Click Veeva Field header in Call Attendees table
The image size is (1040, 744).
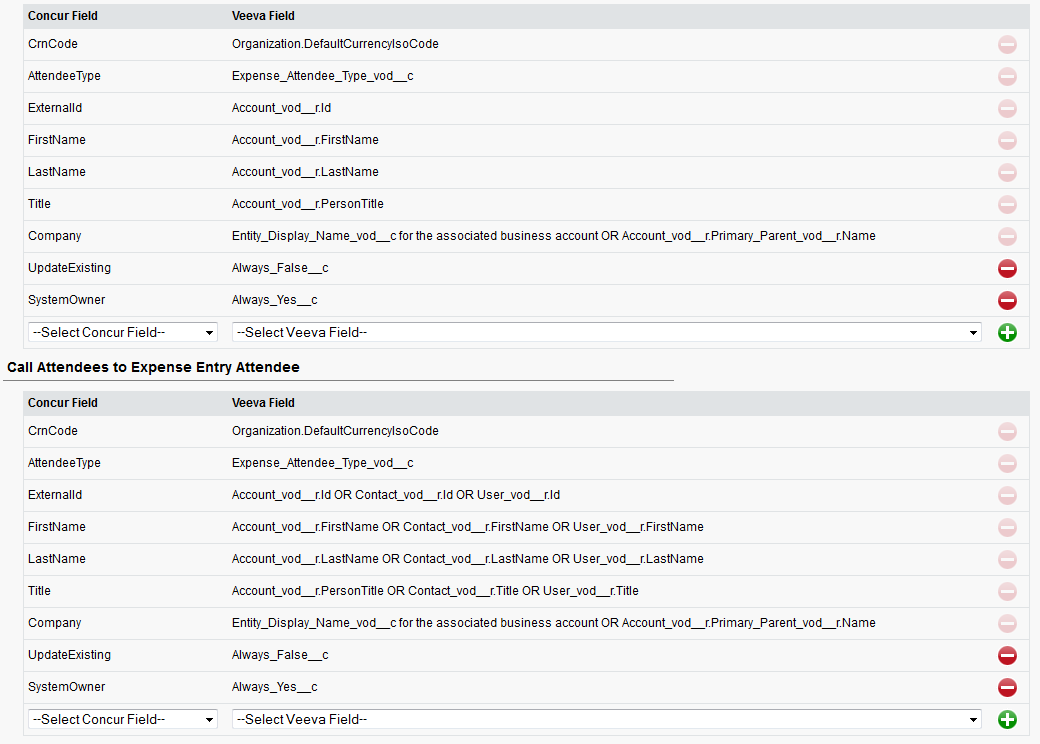pos(263,403)
